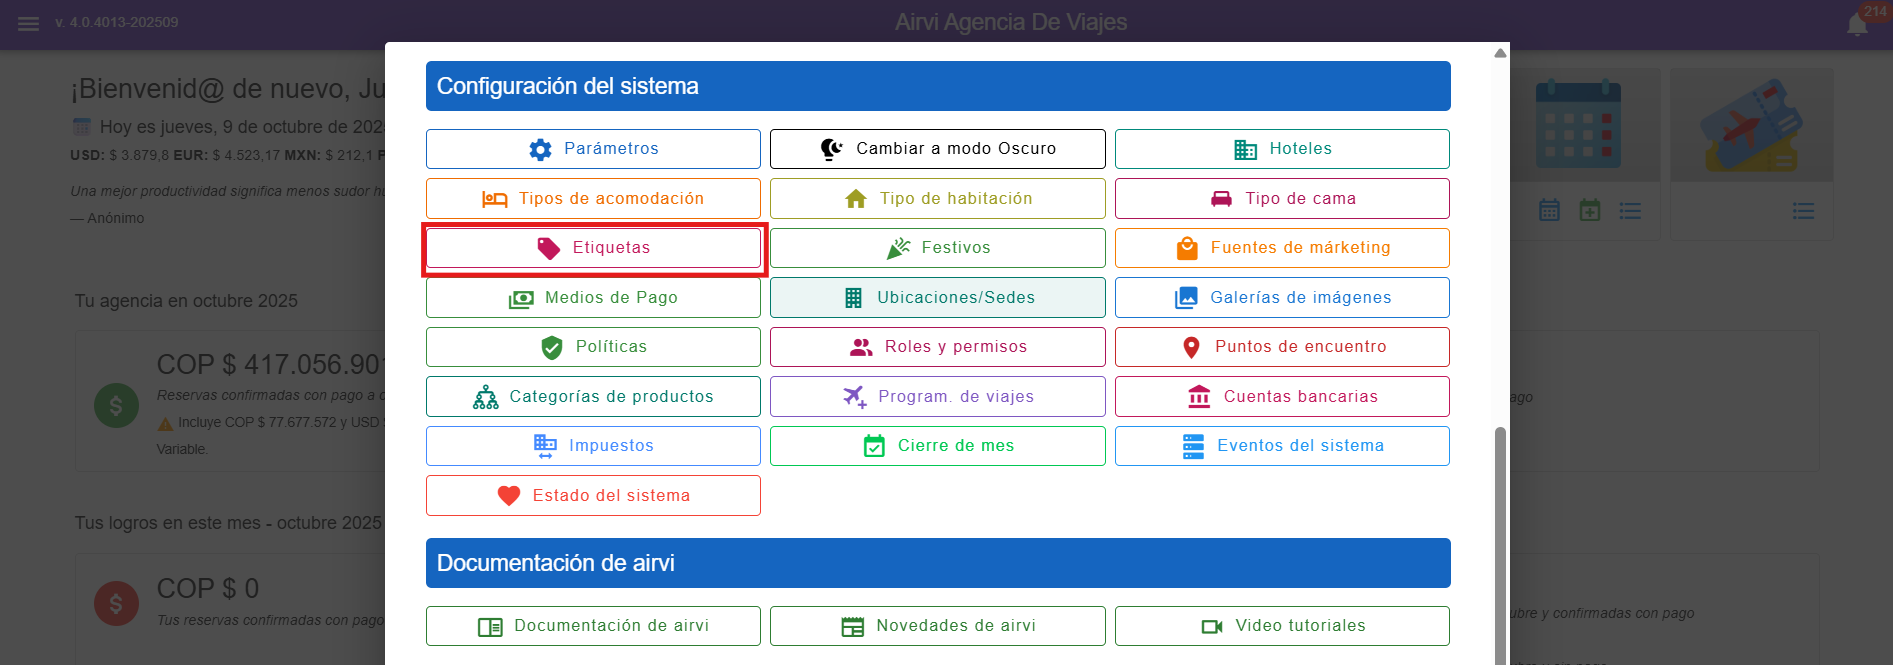Open Galerías de imágenes
This screenshot has width=1893, height=665.
coord(1282,298)
